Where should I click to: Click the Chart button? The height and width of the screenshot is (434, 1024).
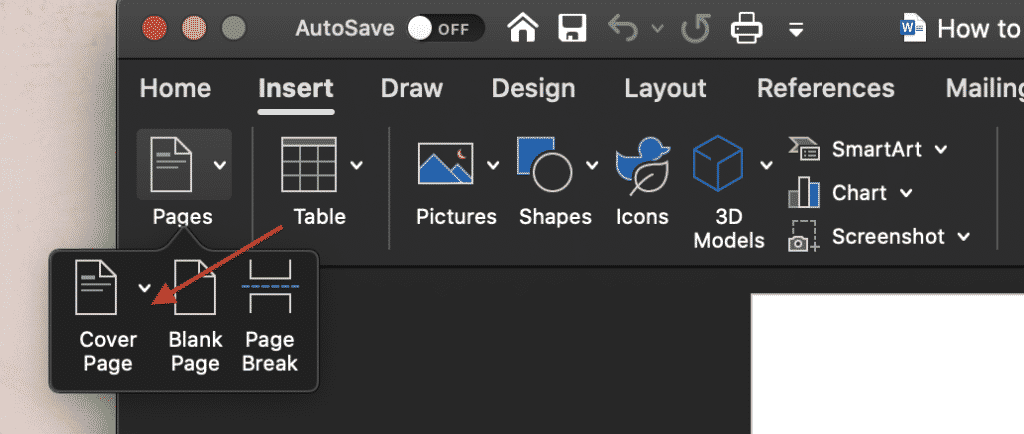tap(851, 192)
